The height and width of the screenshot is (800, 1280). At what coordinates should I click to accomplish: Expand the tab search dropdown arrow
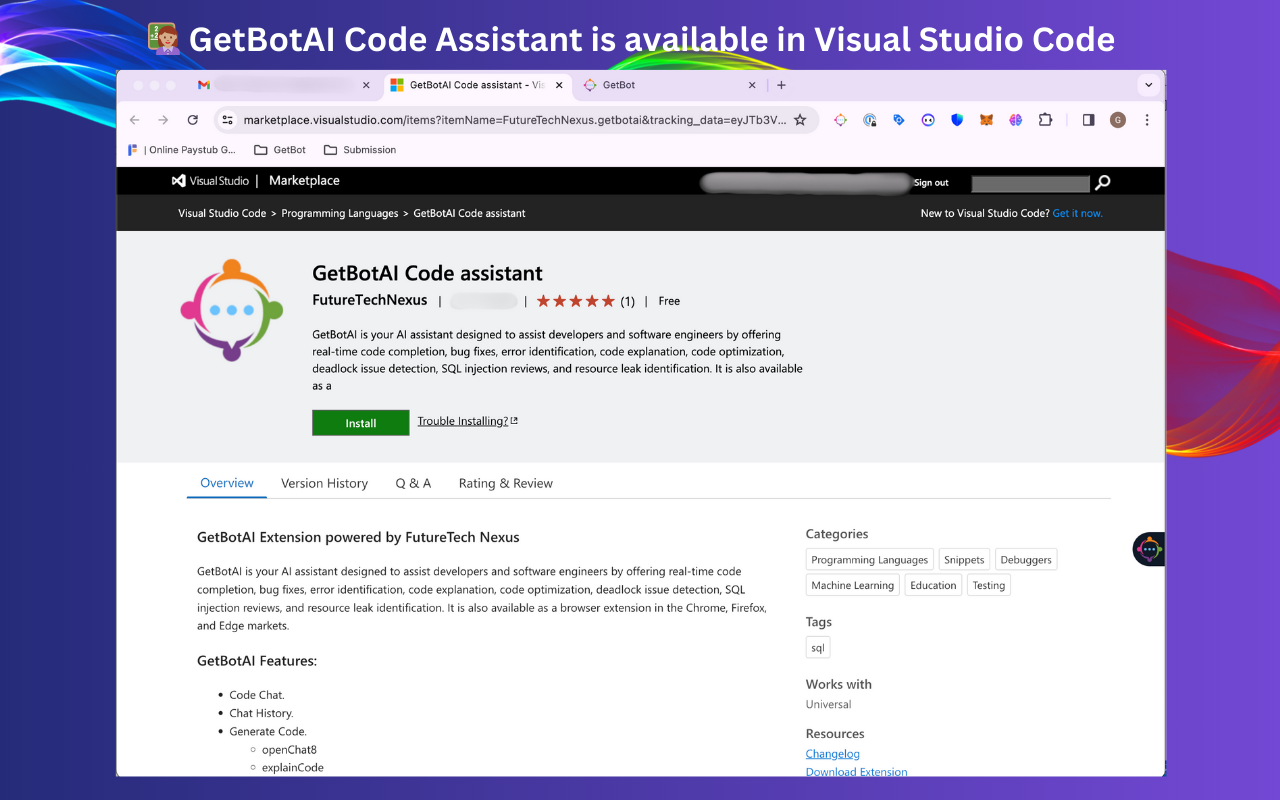pos(1149,85)
